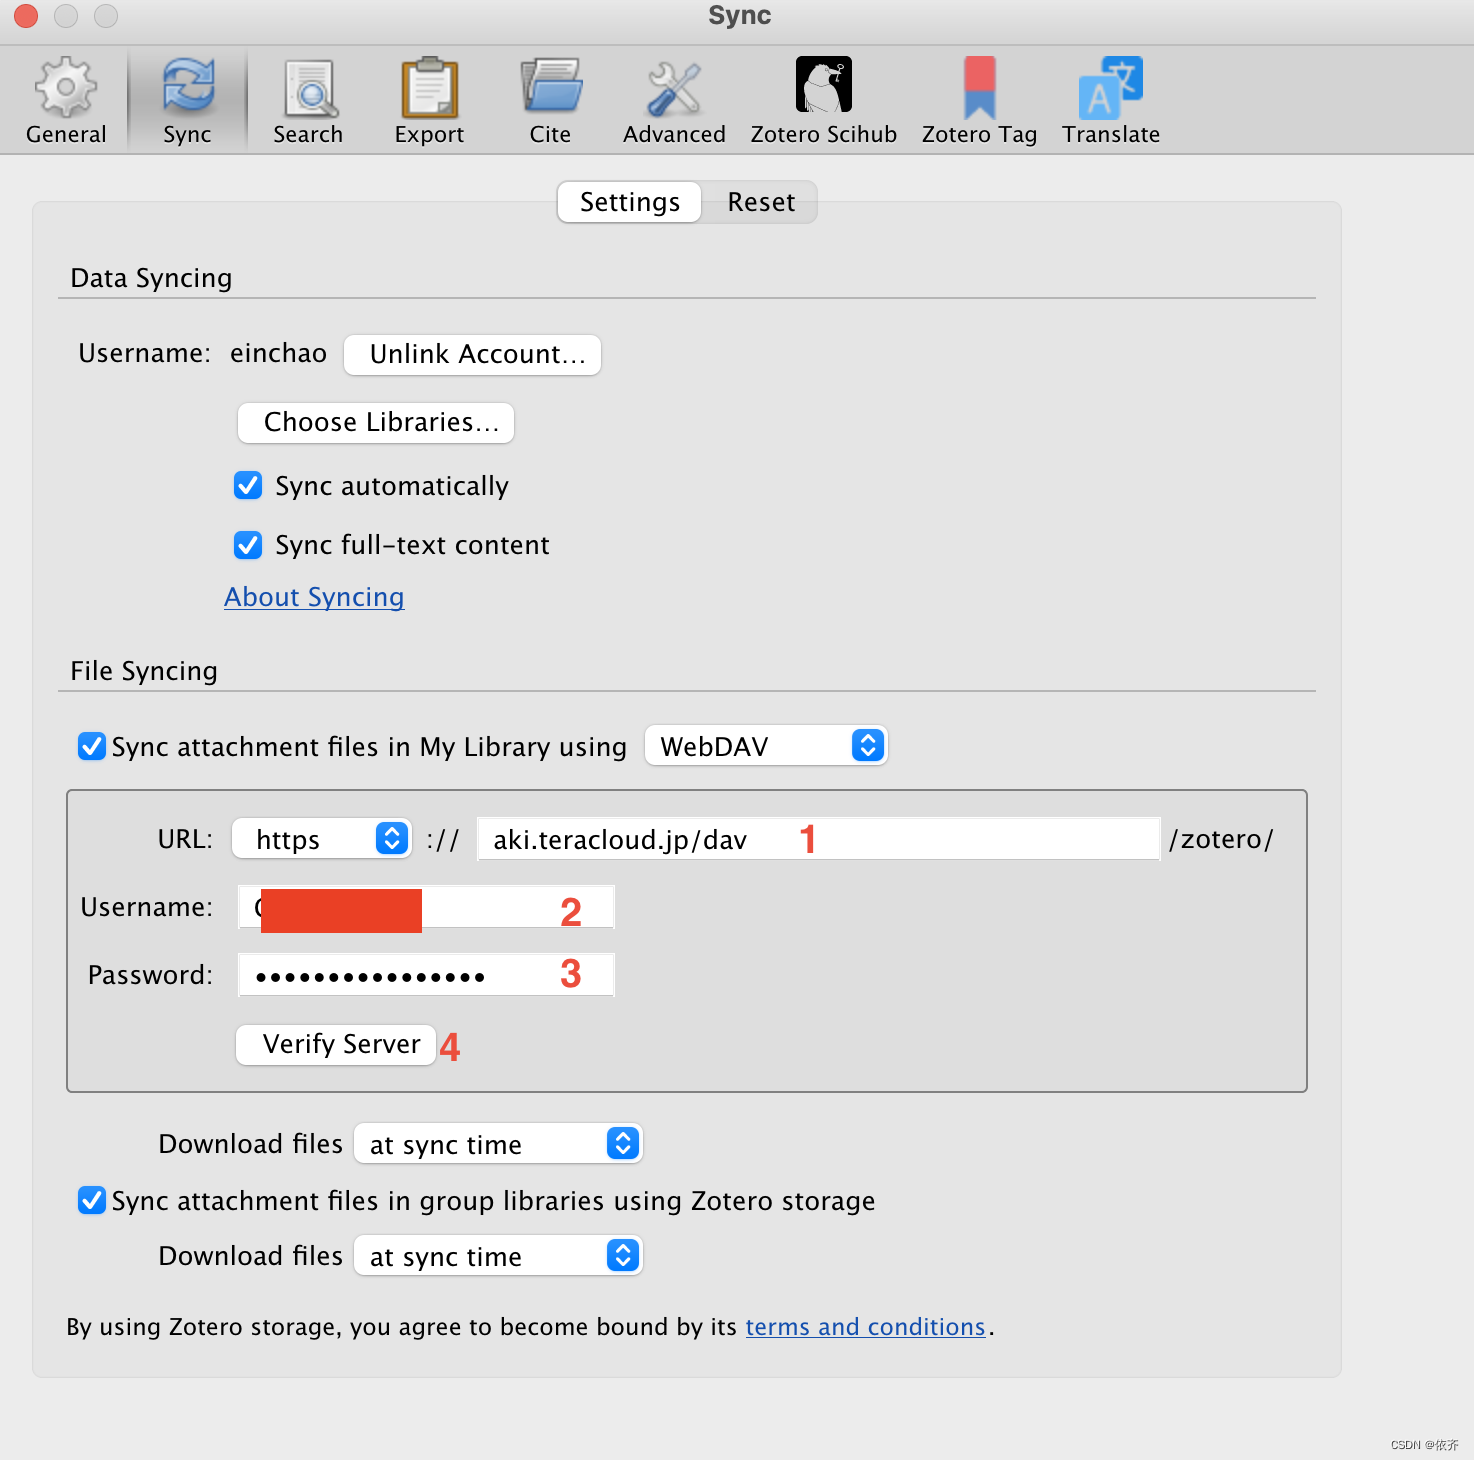Click the /zotero/ URL suffix text

coord(1221,839)
